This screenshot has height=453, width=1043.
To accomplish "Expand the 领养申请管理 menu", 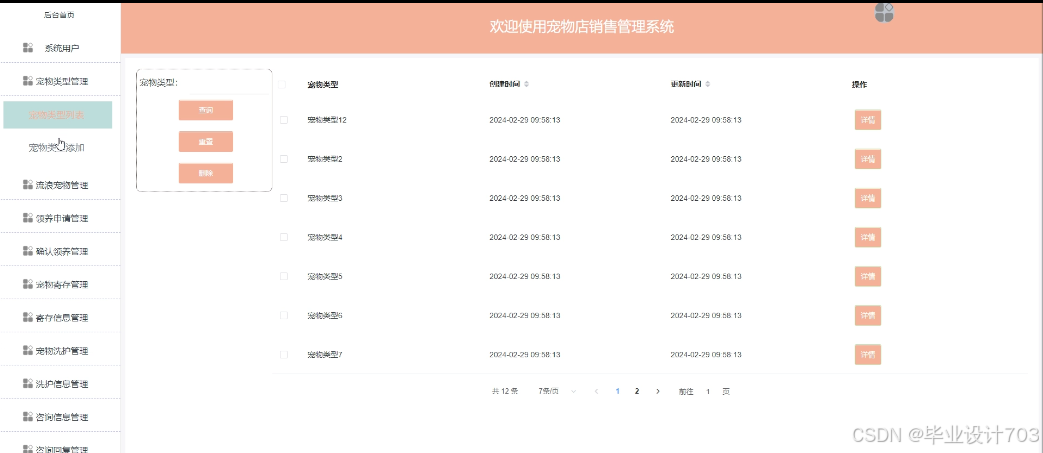I will point(60,218).
